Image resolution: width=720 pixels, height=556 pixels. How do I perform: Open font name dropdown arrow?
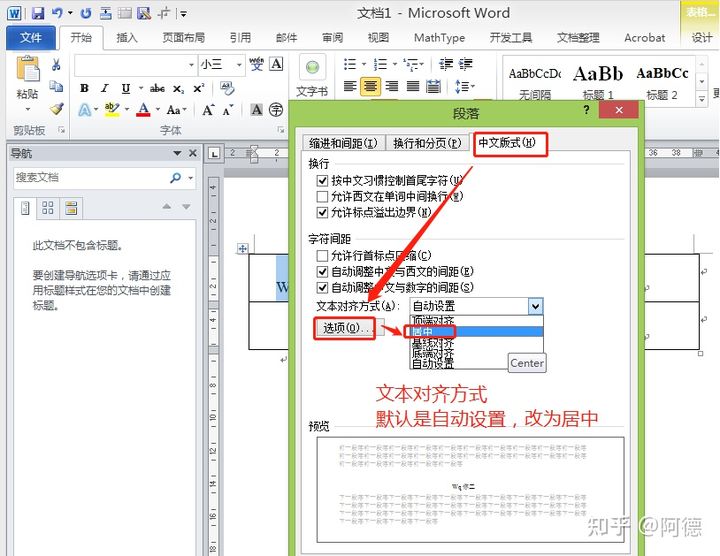(191, 65)
